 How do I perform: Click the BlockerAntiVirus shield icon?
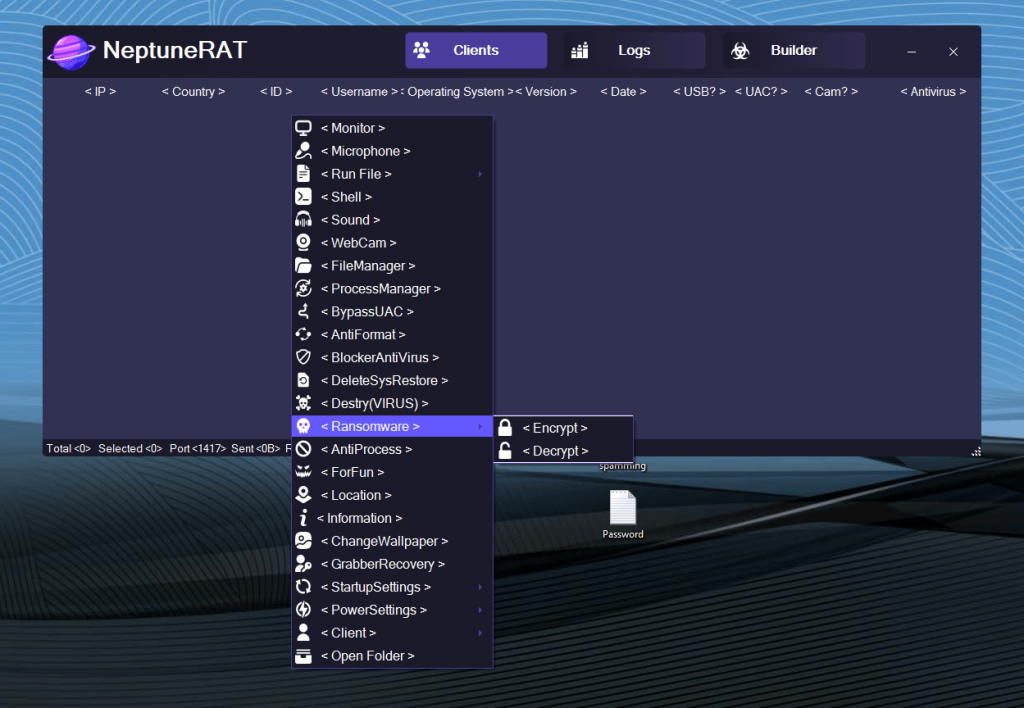[x=303, y=357]
